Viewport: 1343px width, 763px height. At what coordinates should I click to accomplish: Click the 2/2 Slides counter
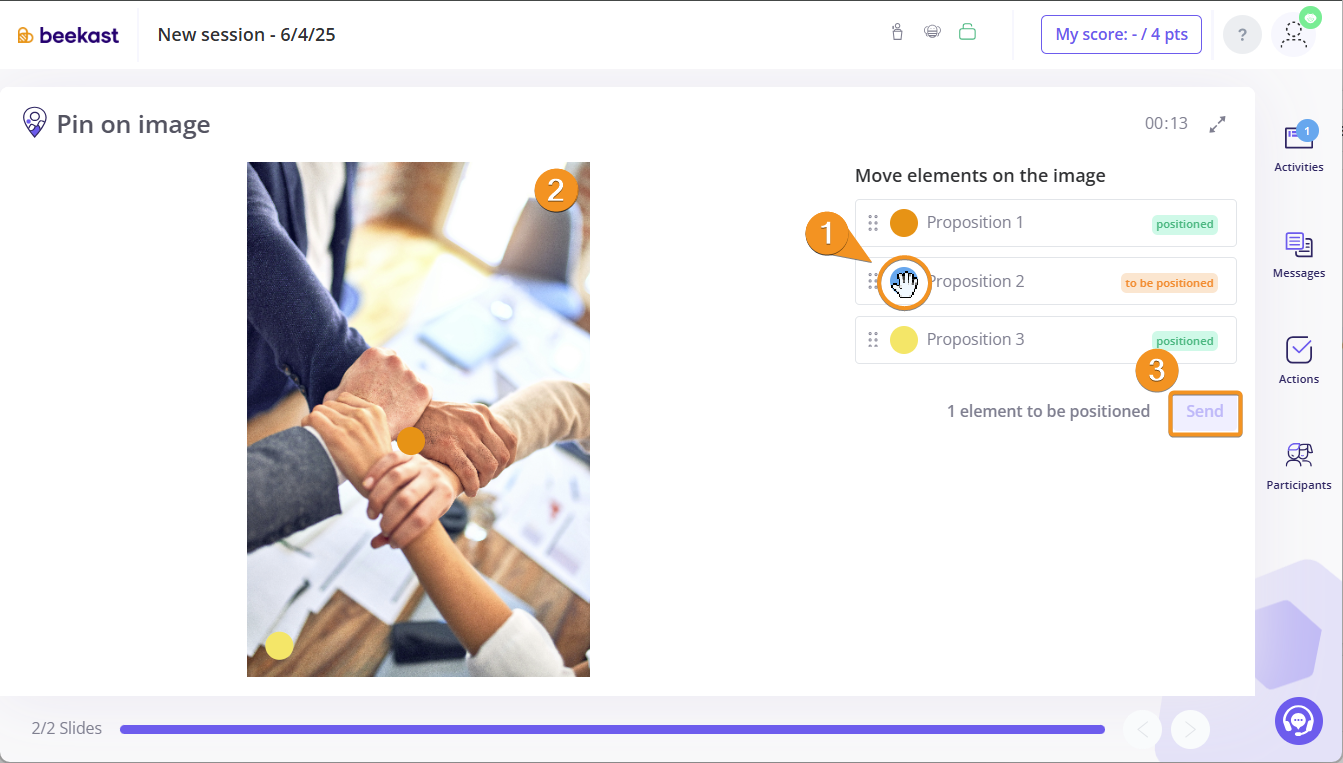(x=67, y=728)
